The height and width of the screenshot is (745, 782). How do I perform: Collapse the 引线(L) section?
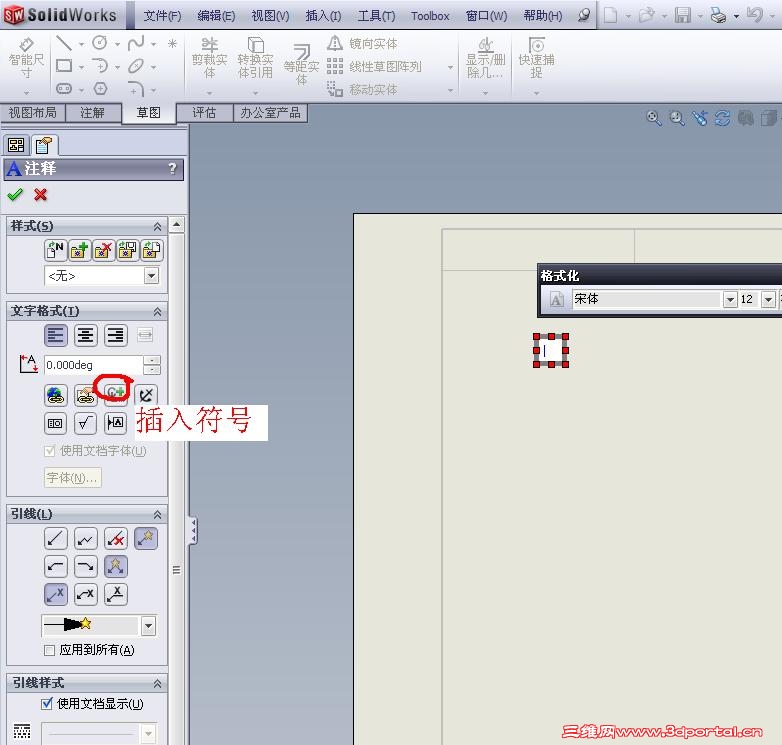157,514
